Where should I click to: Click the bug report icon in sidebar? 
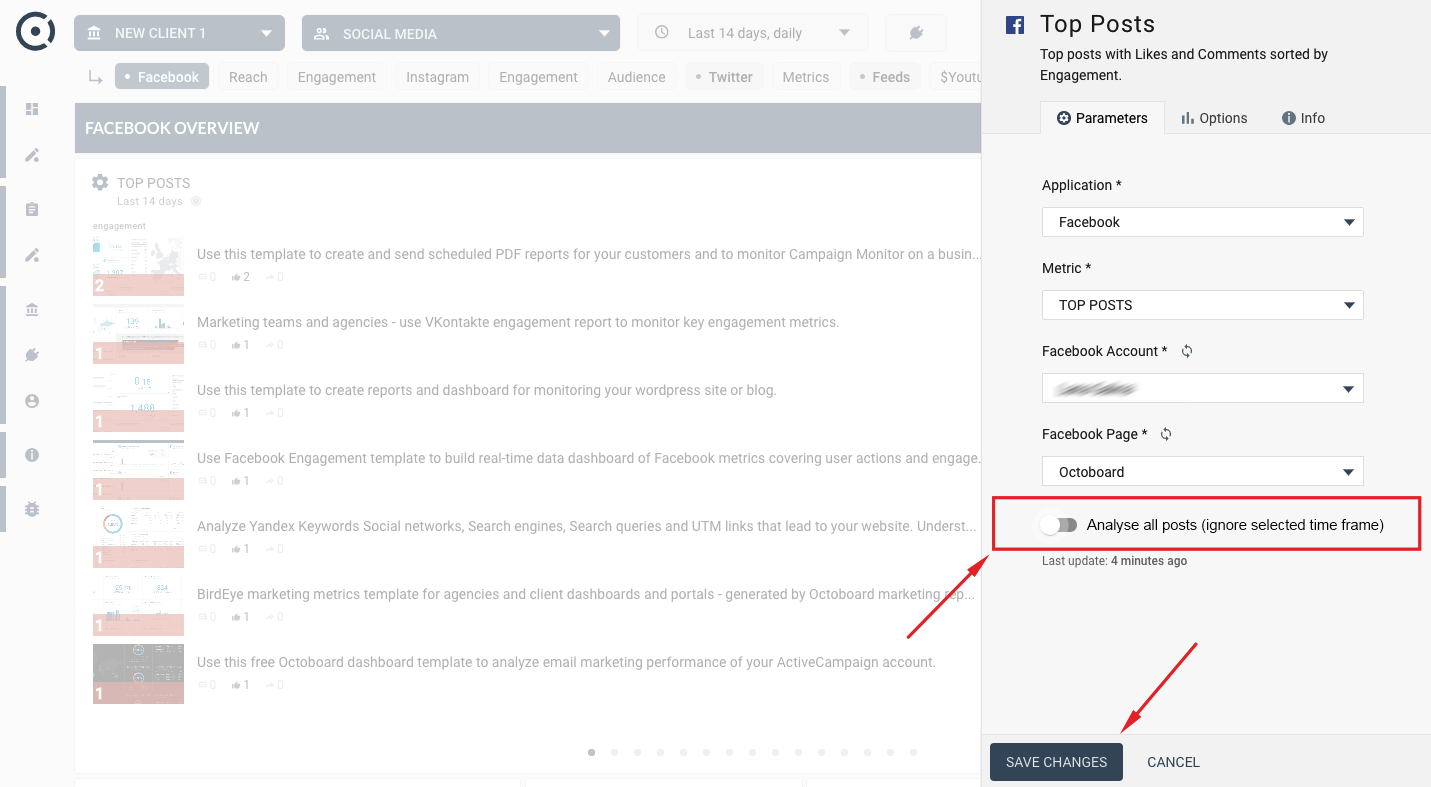point(32,509)
